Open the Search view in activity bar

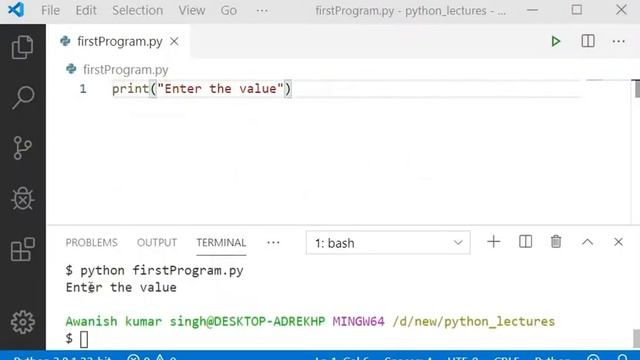[22, 97]
